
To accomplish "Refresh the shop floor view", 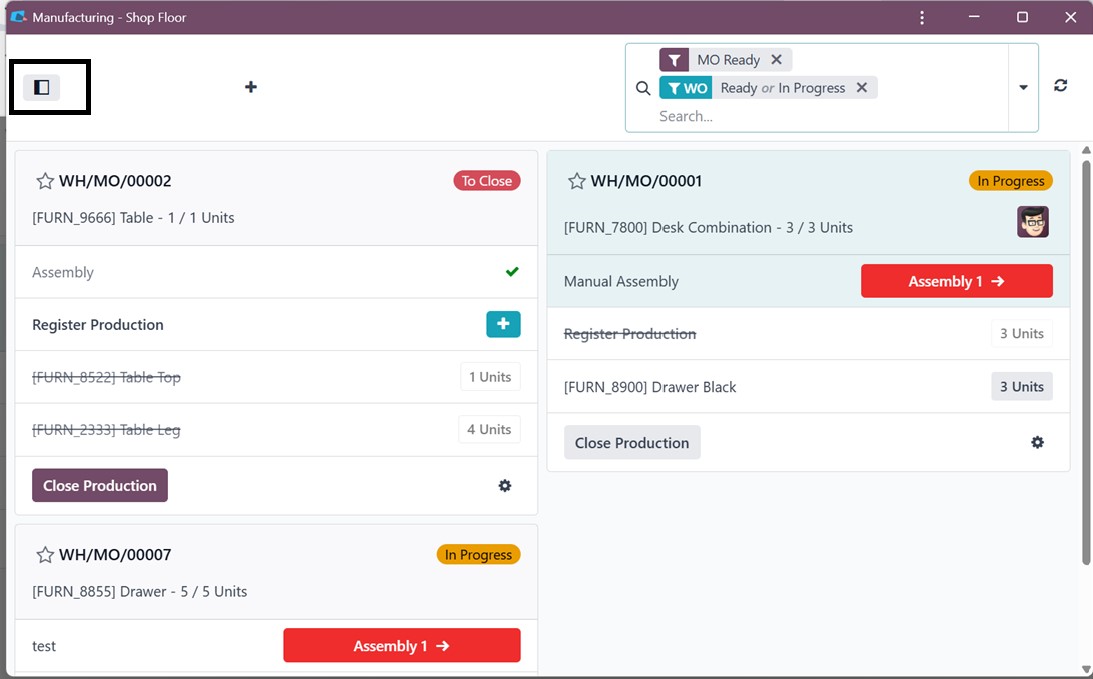I will coord(1060,86).
